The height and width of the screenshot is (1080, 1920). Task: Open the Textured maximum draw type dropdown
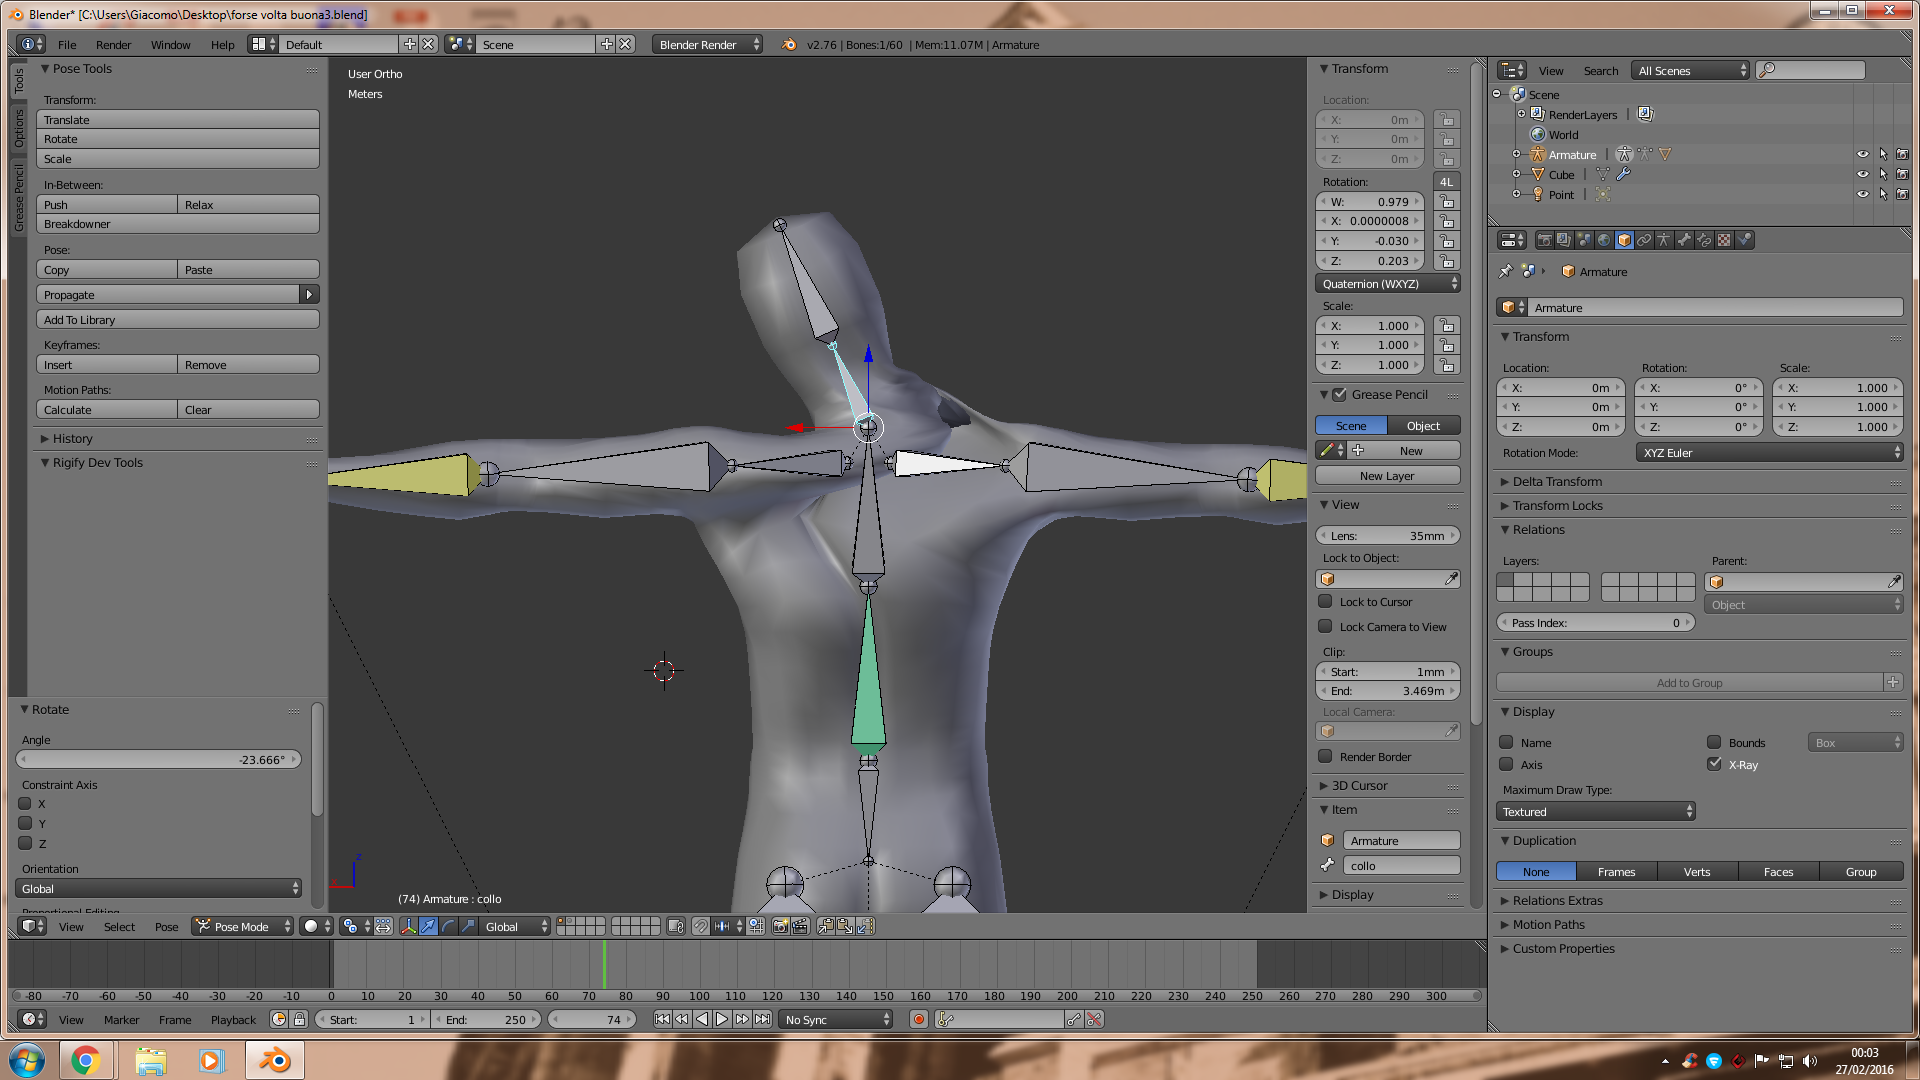pos(1595,811)
